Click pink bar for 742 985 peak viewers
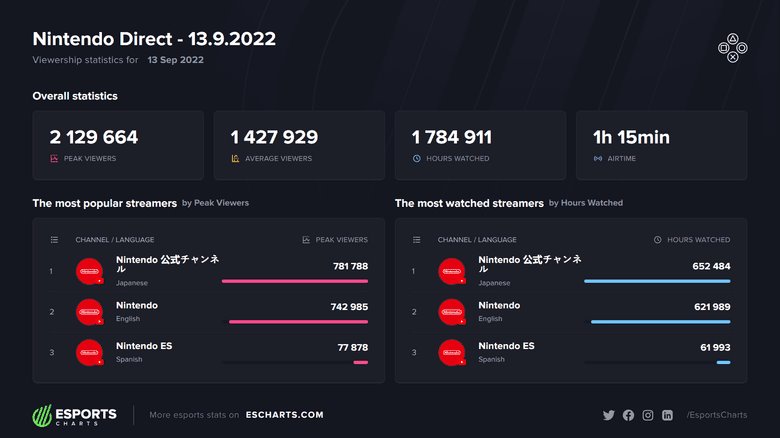Screen dimensions: 780x438 click(x=298, y=322)
